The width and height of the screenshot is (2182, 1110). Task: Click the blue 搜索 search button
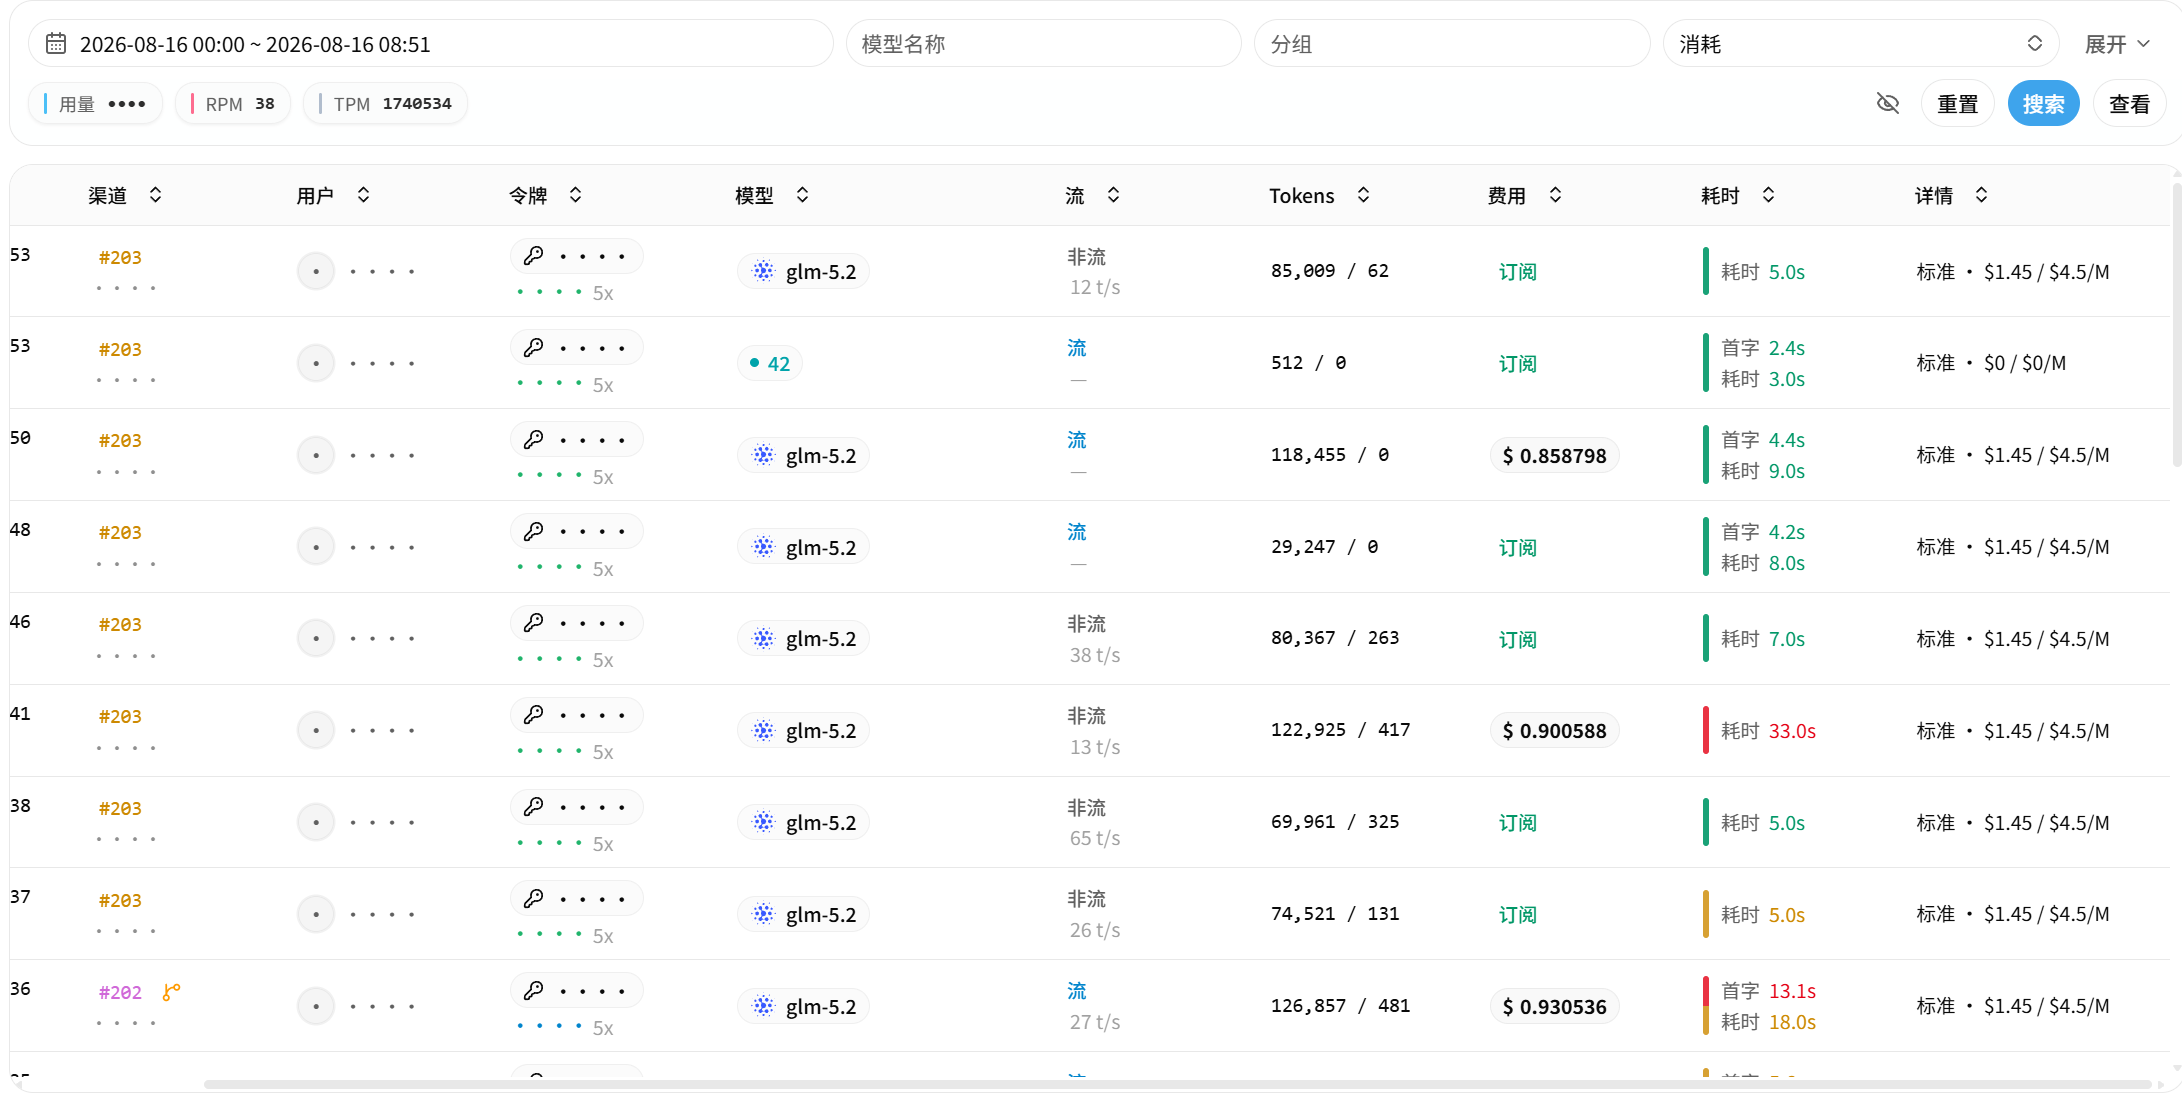click(2043, 104)
